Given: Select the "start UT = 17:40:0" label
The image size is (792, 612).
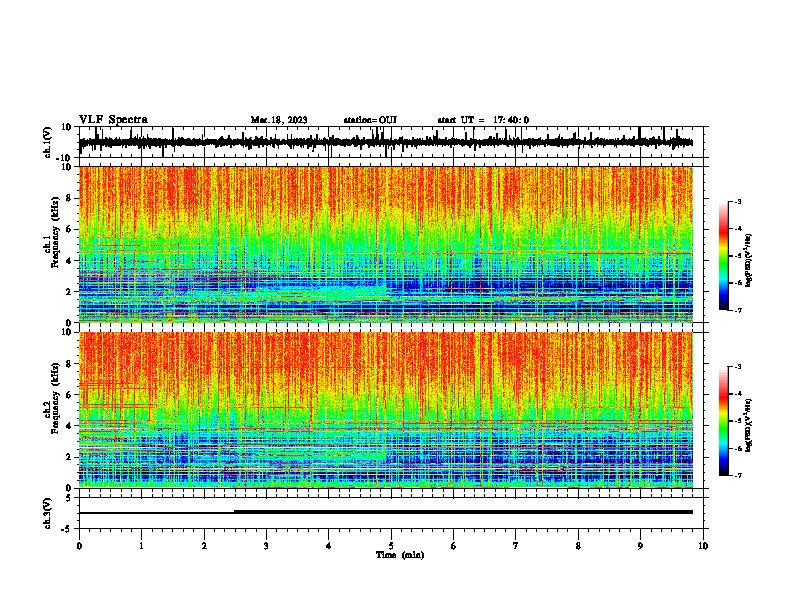Looking at the screenshot, I should (483, 120).
